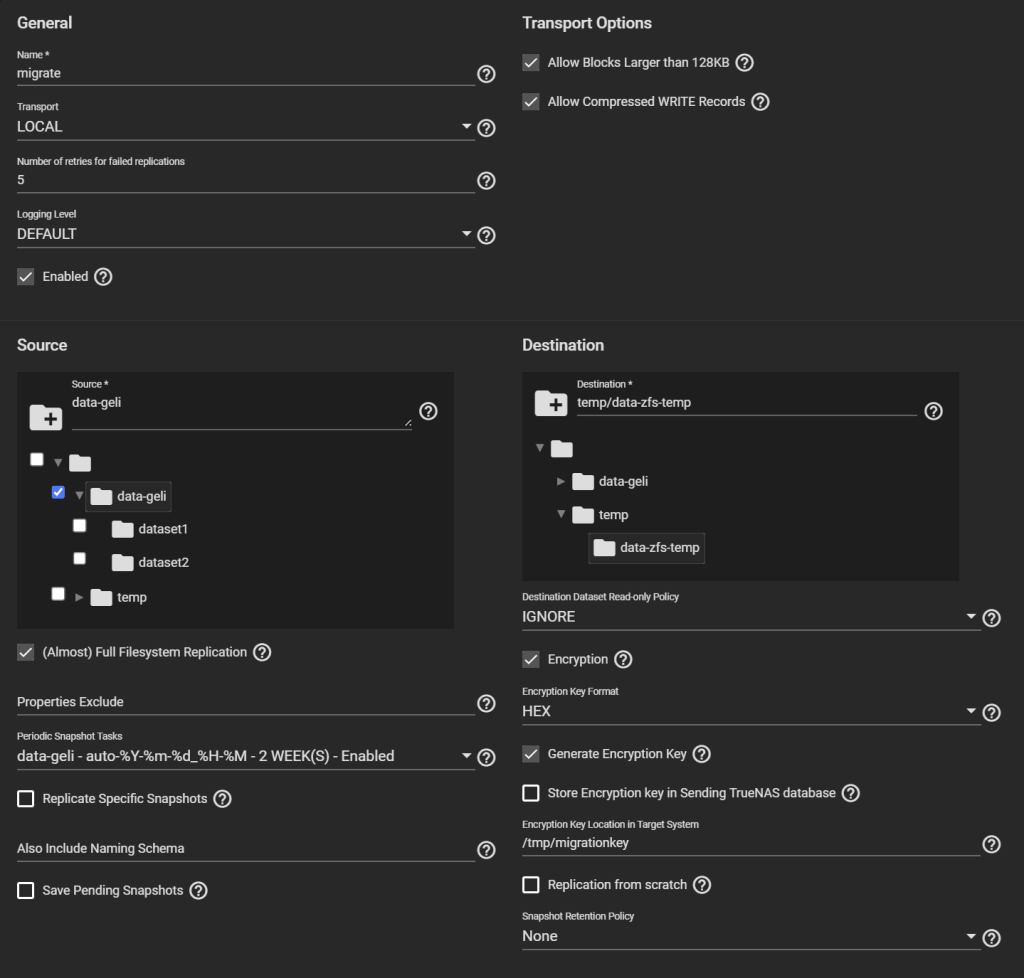Open Destination Dataset Read-only Policy dropdown
The image size is (1024, 978).
(x=749, y=617)
